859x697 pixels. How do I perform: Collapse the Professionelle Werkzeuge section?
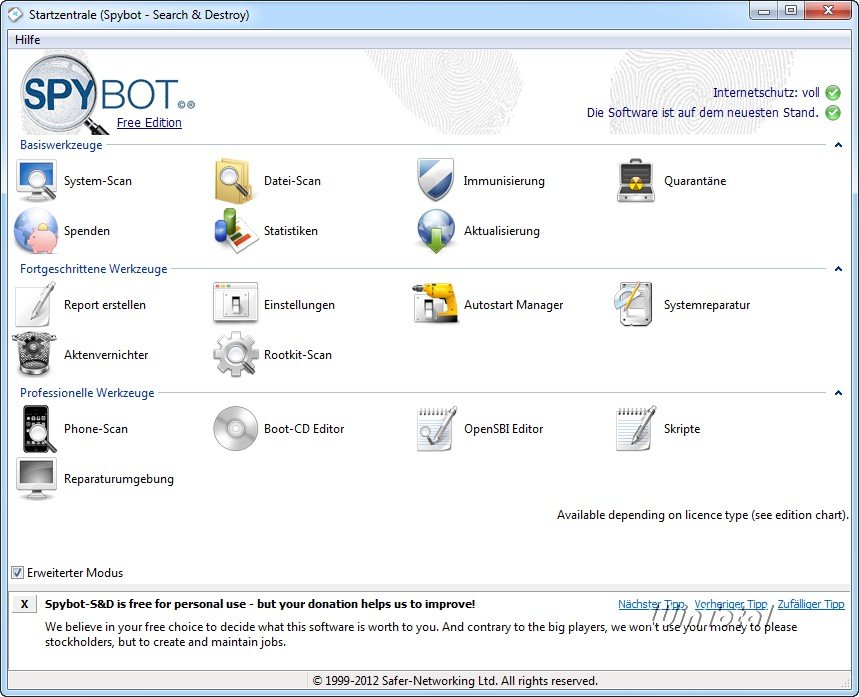[838, 393]
